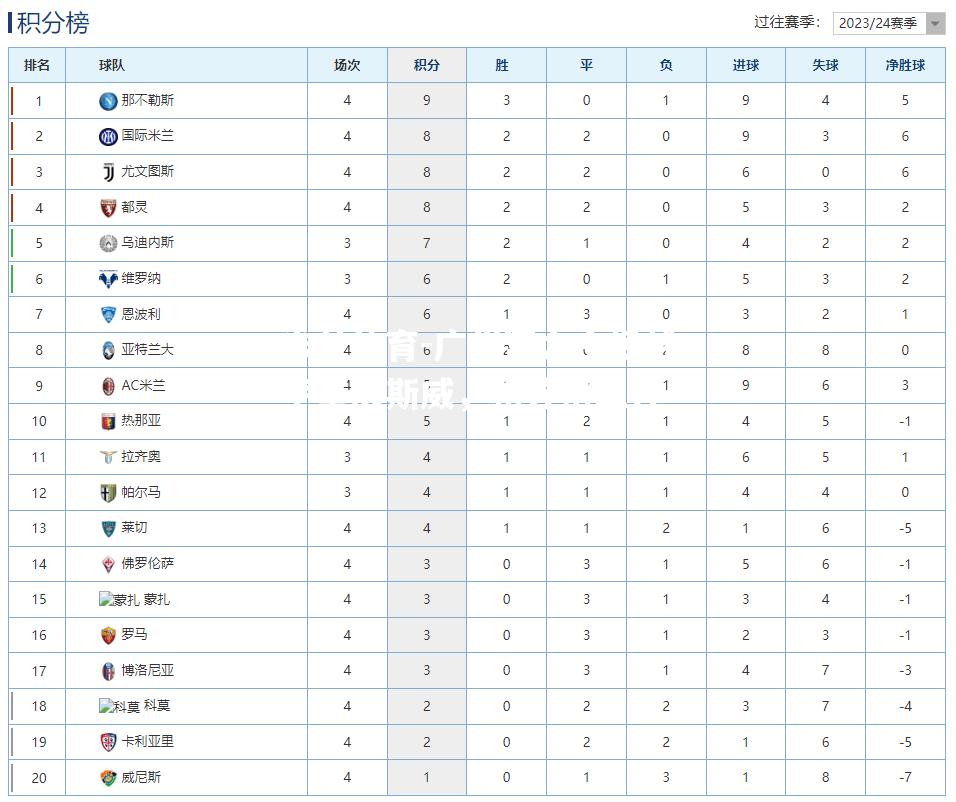The image size is (956, 802).
Task: Open the 亚特兰大 team name link
Action: pos(148,349)
